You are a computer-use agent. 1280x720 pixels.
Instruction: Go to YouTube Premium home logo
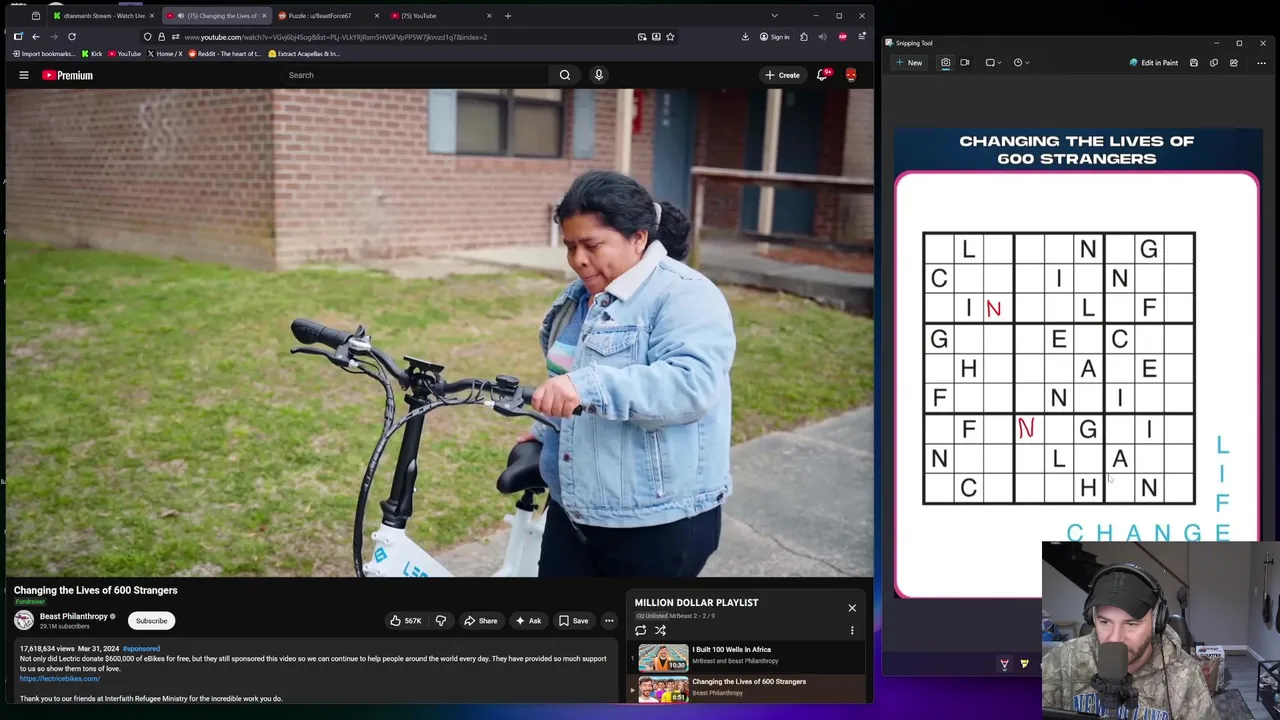[x=67, y=75]
